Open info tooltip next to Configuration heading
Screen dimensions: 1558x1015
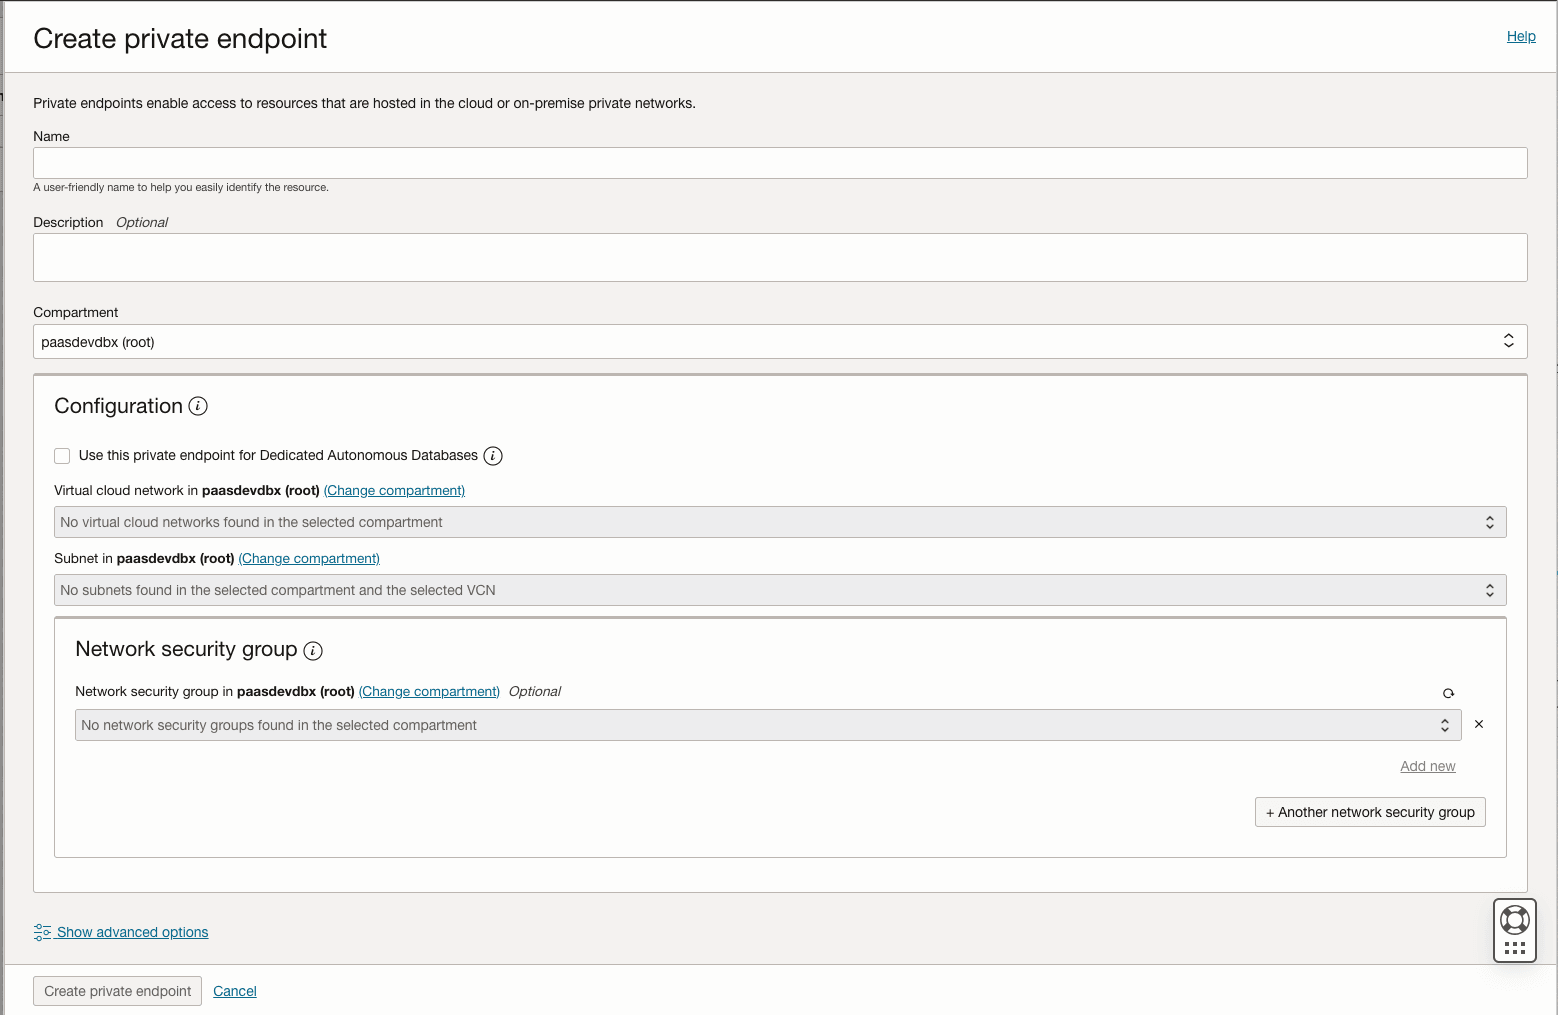pyautogui.click(x=198, y=406)
